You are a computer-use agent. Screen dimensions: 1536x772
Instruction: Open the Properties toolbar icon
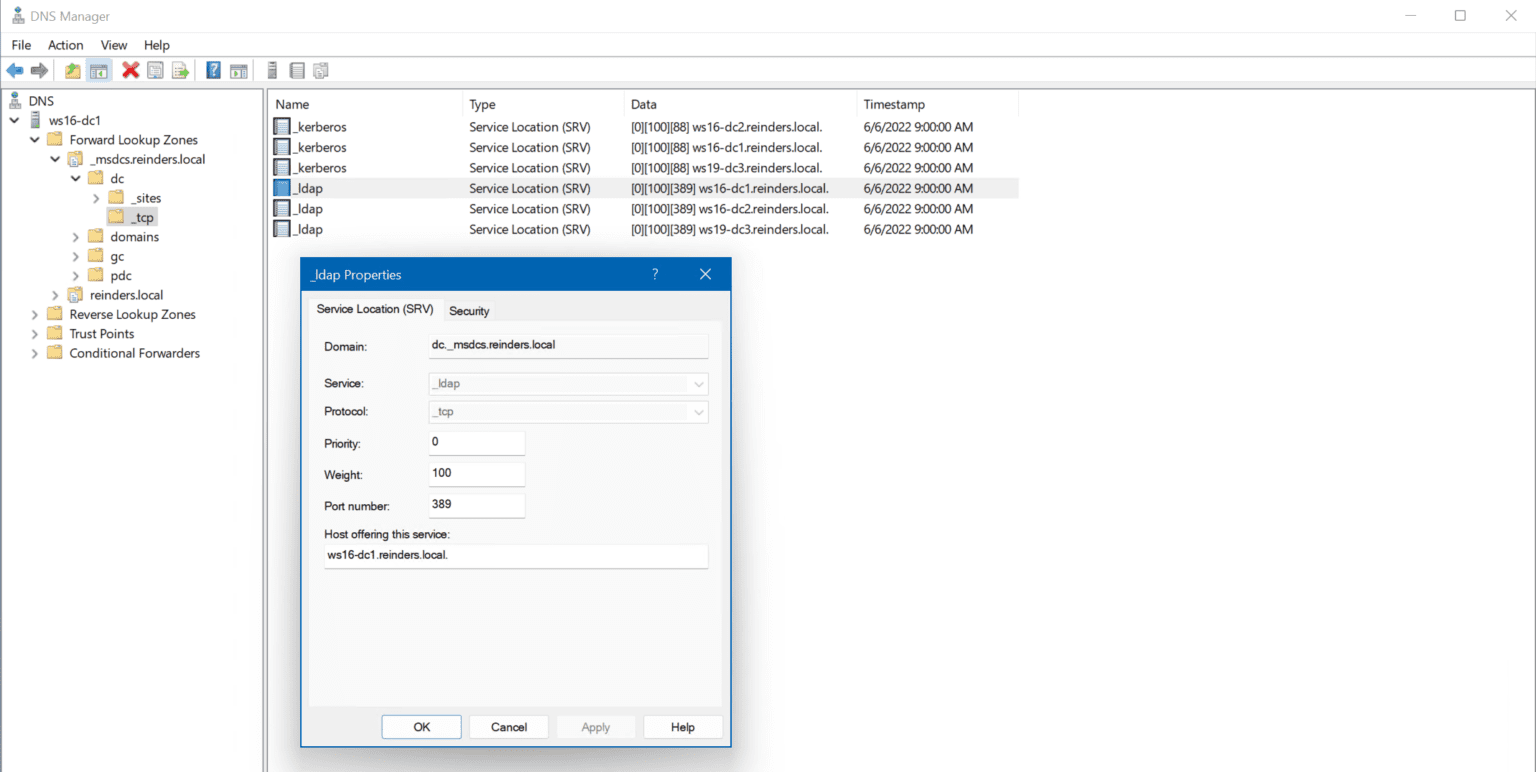point(154,69)
